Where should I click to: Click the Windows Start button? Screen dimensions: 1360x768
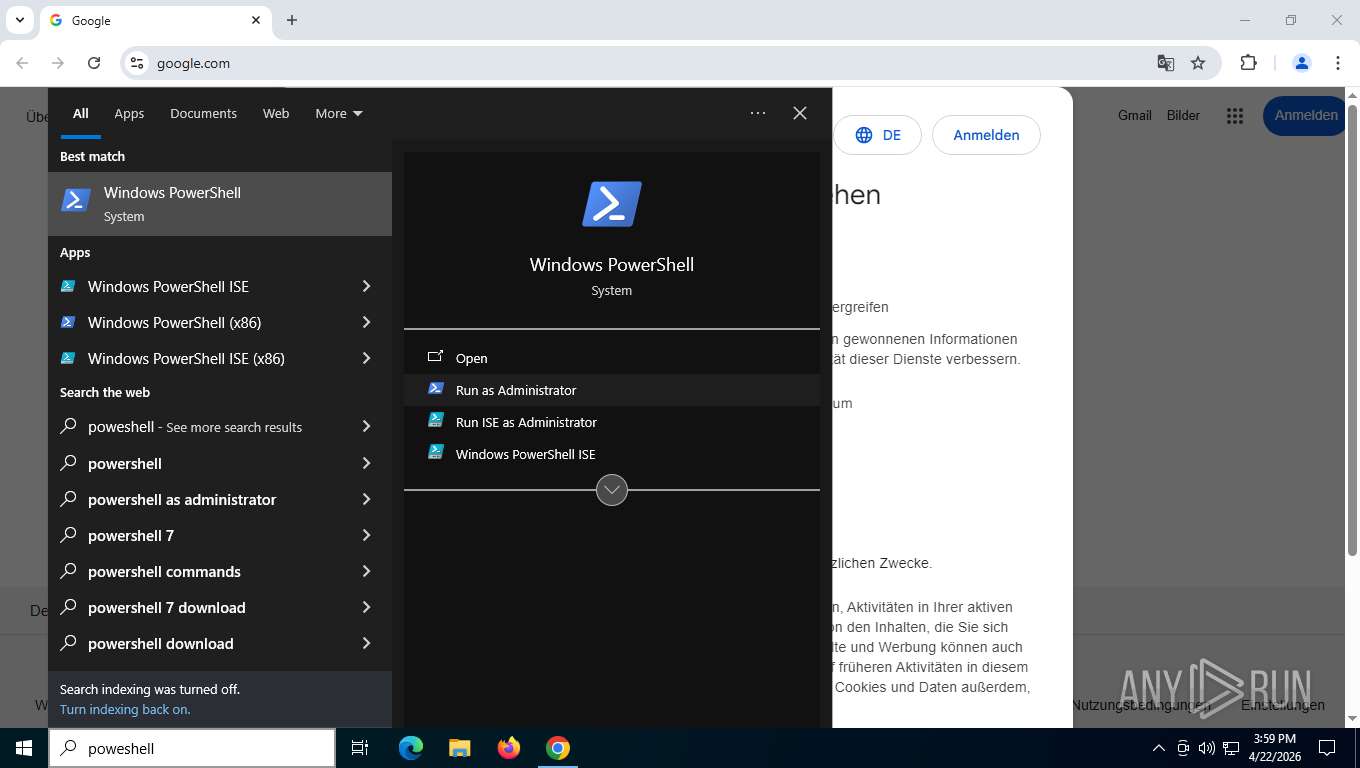pyautogui.click(x=24, y=748)
